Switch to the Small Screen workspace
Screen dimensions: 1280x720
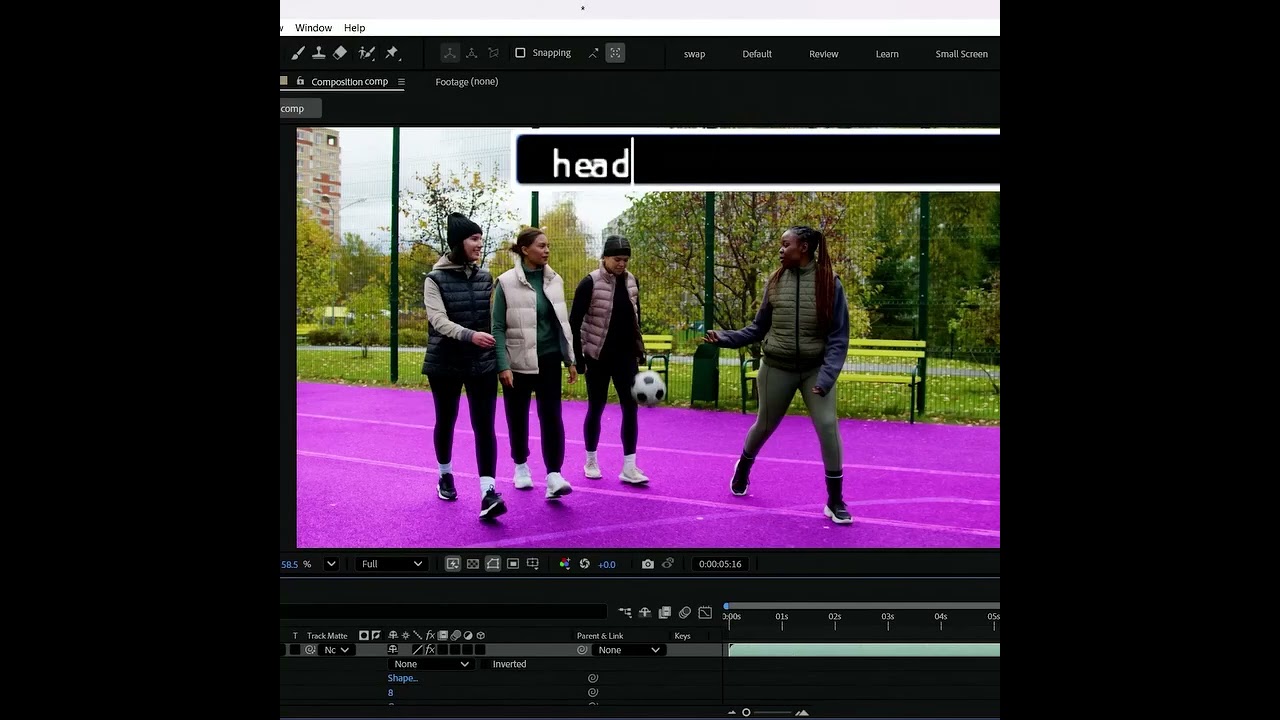pyautogui.click(x=961, y=54)
